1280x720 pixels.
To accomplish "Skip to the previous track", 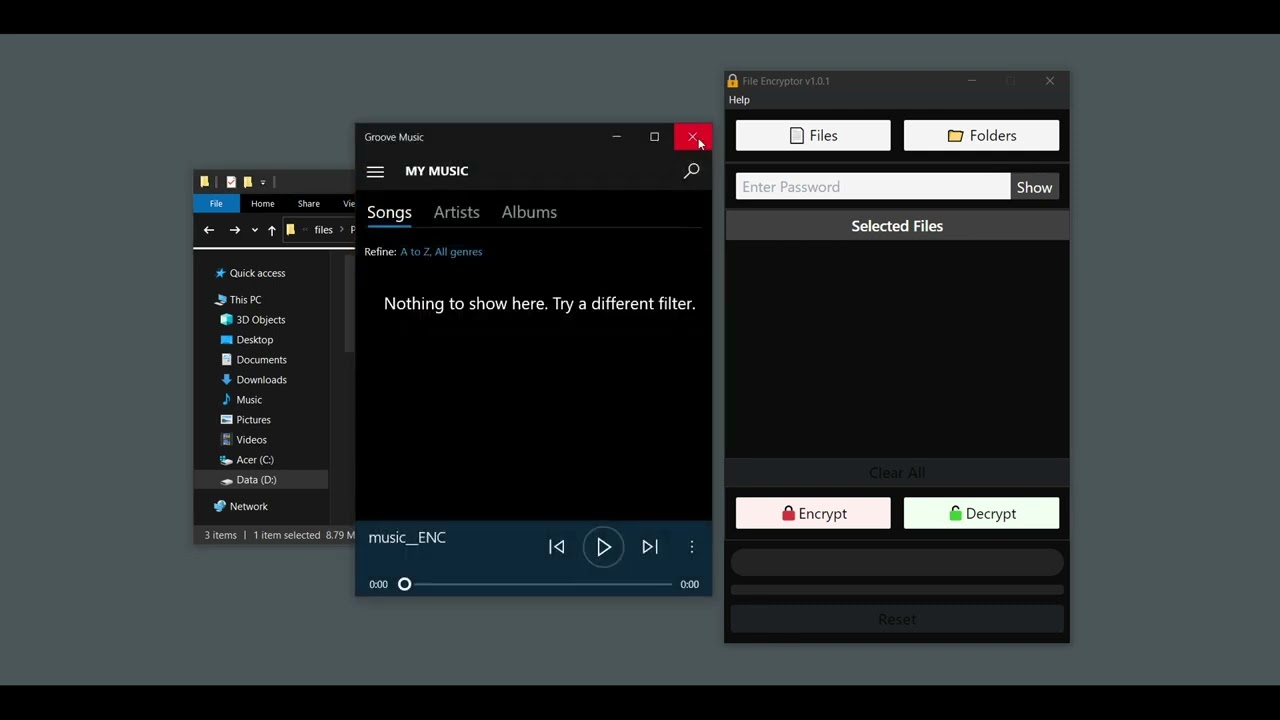I will pos(557,547).
